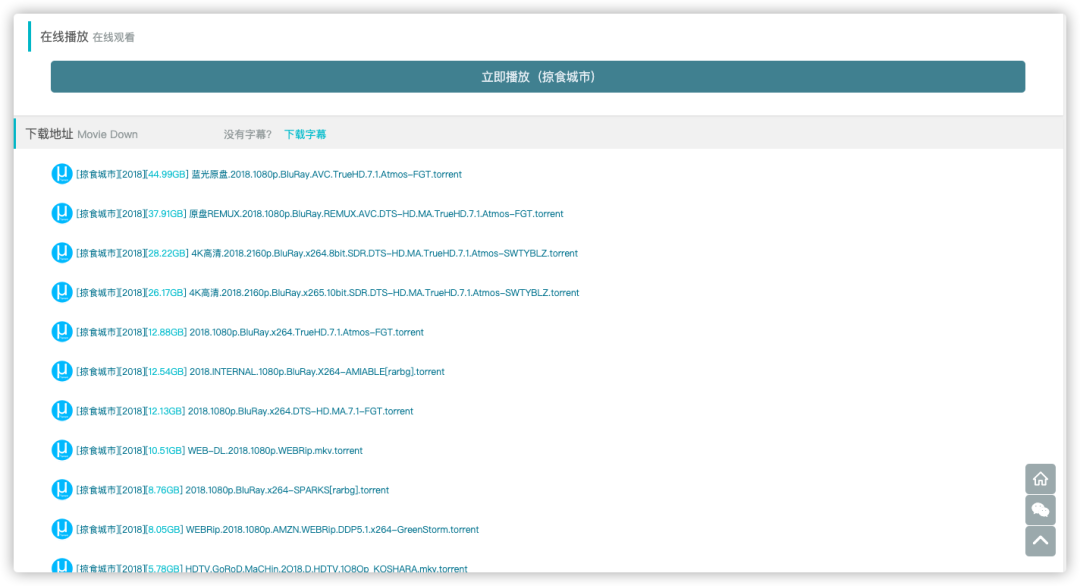Screen dimensions: 1080x586
Task: Download the 44.99GB 蓝光原盘 BluRay AVC torrent
Action: 269,174
